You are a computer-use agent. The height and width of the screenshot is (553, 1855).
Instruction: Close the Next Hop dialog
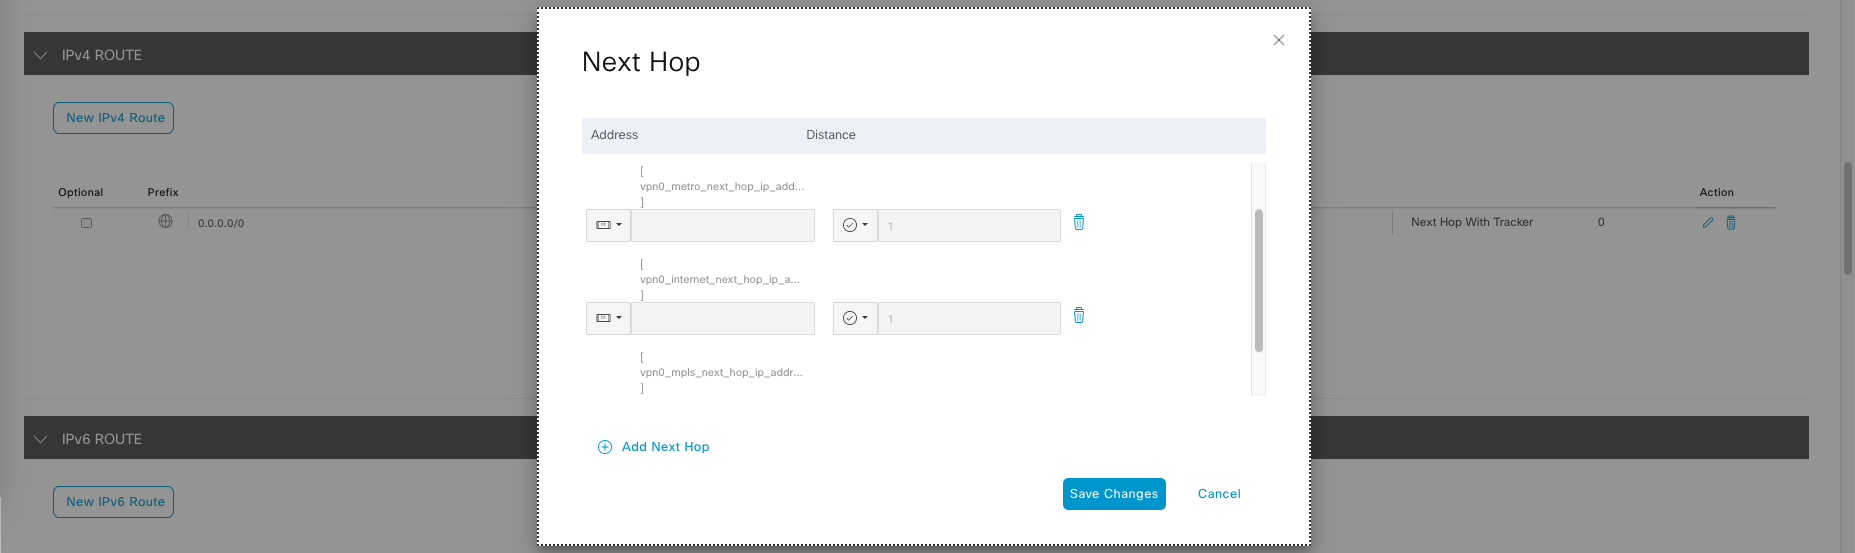[x=1278, y=40]
